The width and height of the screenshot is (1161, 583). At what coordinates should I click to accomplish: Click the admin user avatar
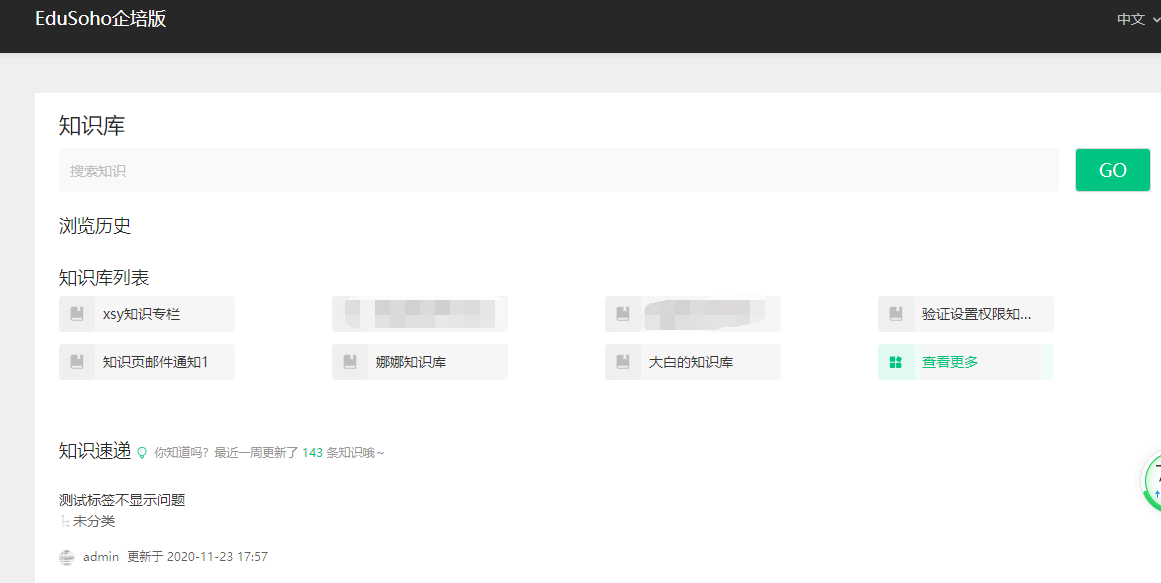click(67, 557)
